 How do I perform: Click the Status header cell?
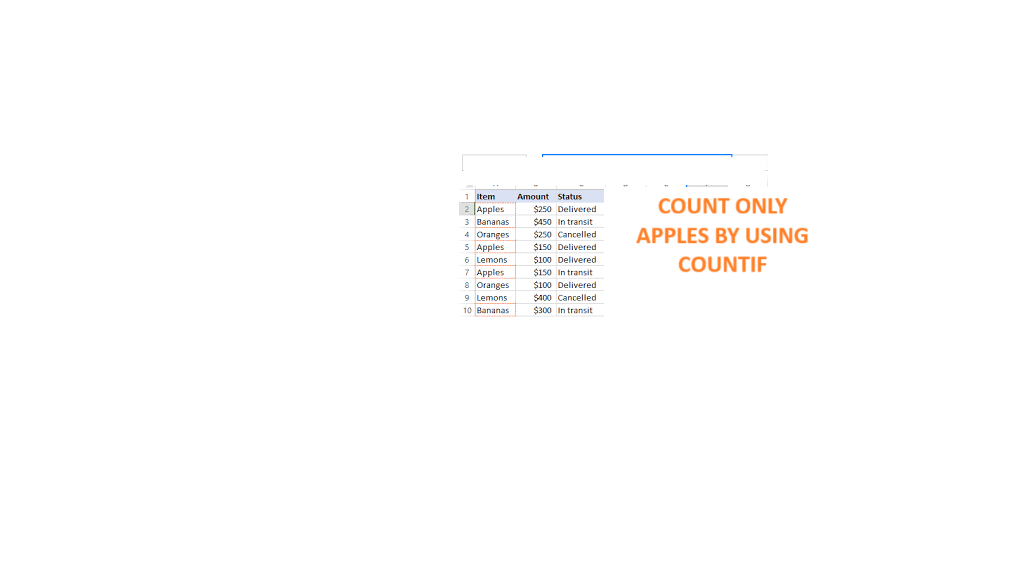pos(571,197)
